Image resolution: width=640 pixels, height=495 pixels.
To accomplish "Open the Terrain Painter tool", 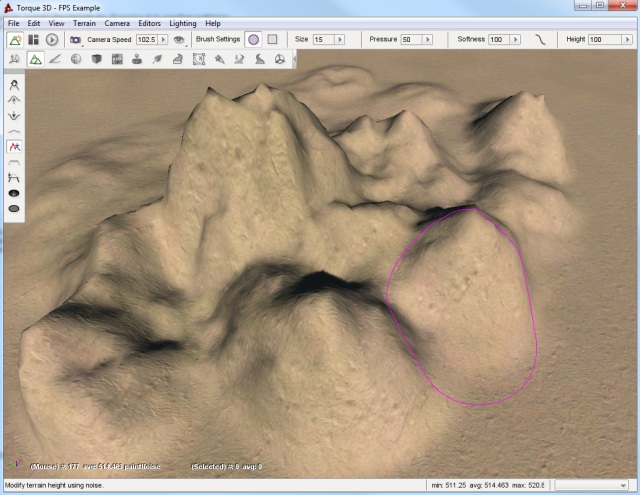I will pyautogui.click(x=55, y=59).
